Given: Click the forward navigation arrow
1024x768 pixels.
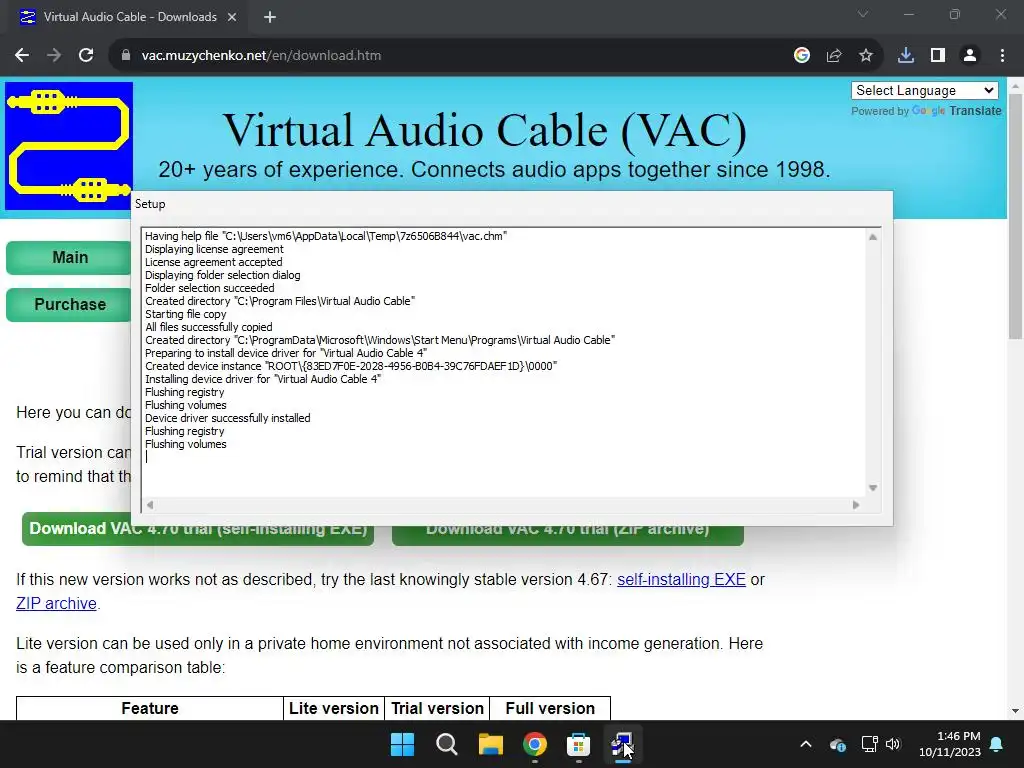Looking at the screenshot, I should (54, 56).
